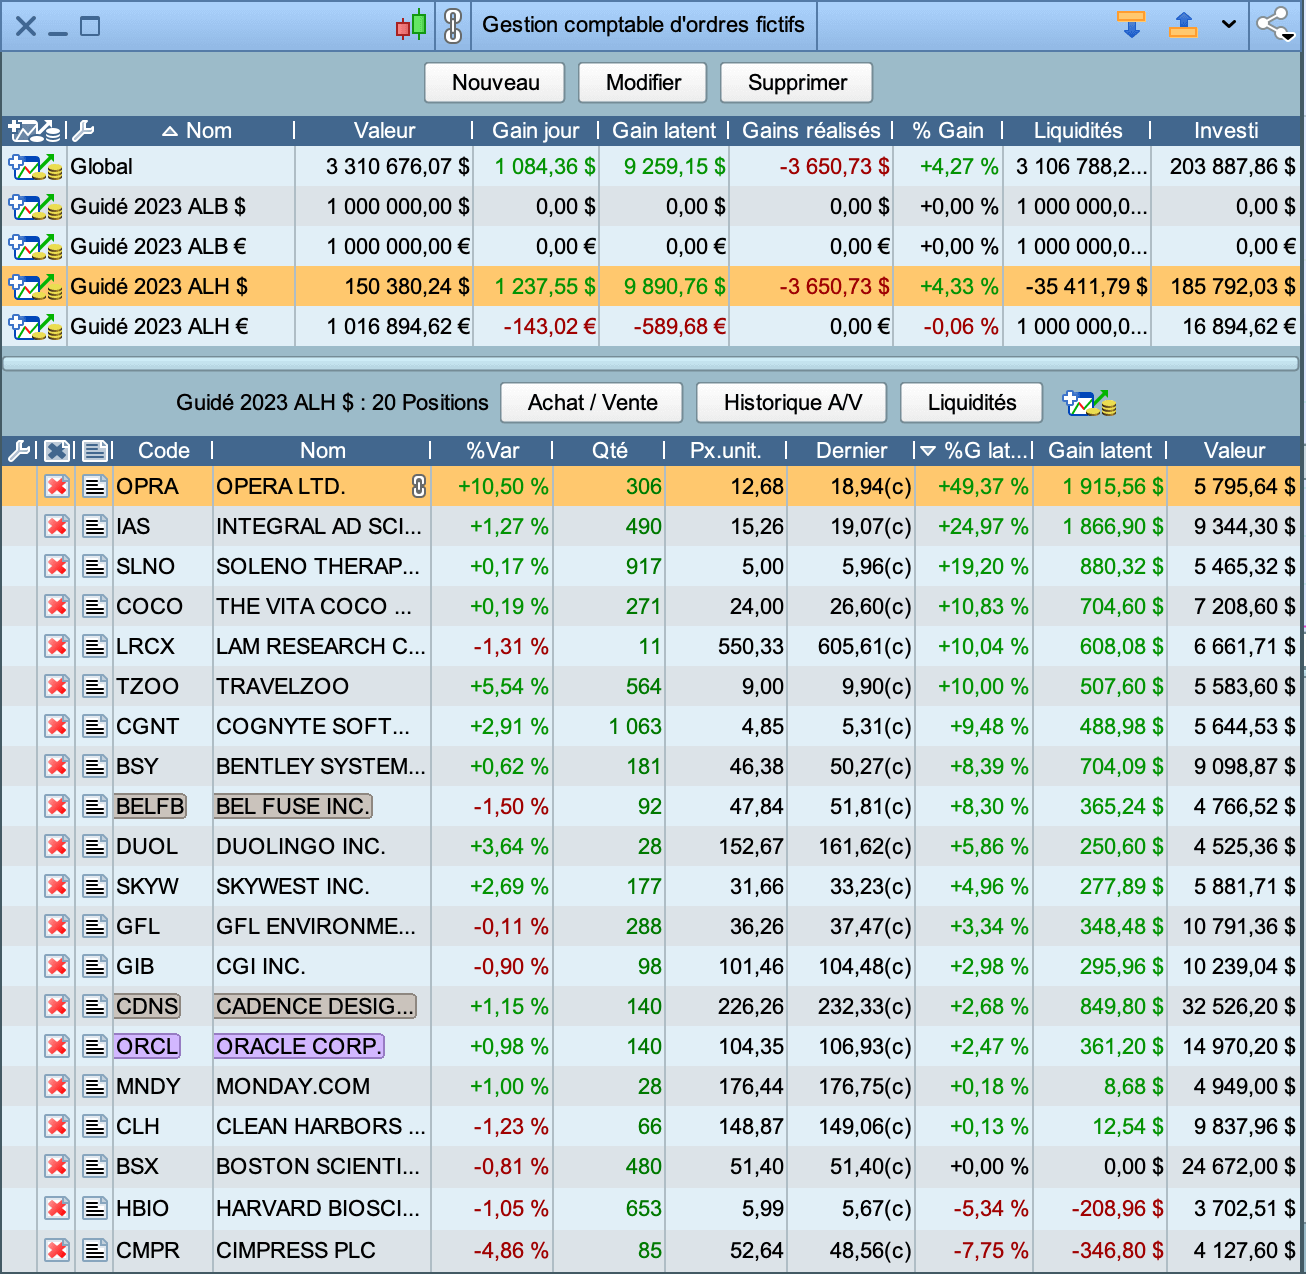
Task: Sort portfolios by Valeur column
Action: (384, 130)
